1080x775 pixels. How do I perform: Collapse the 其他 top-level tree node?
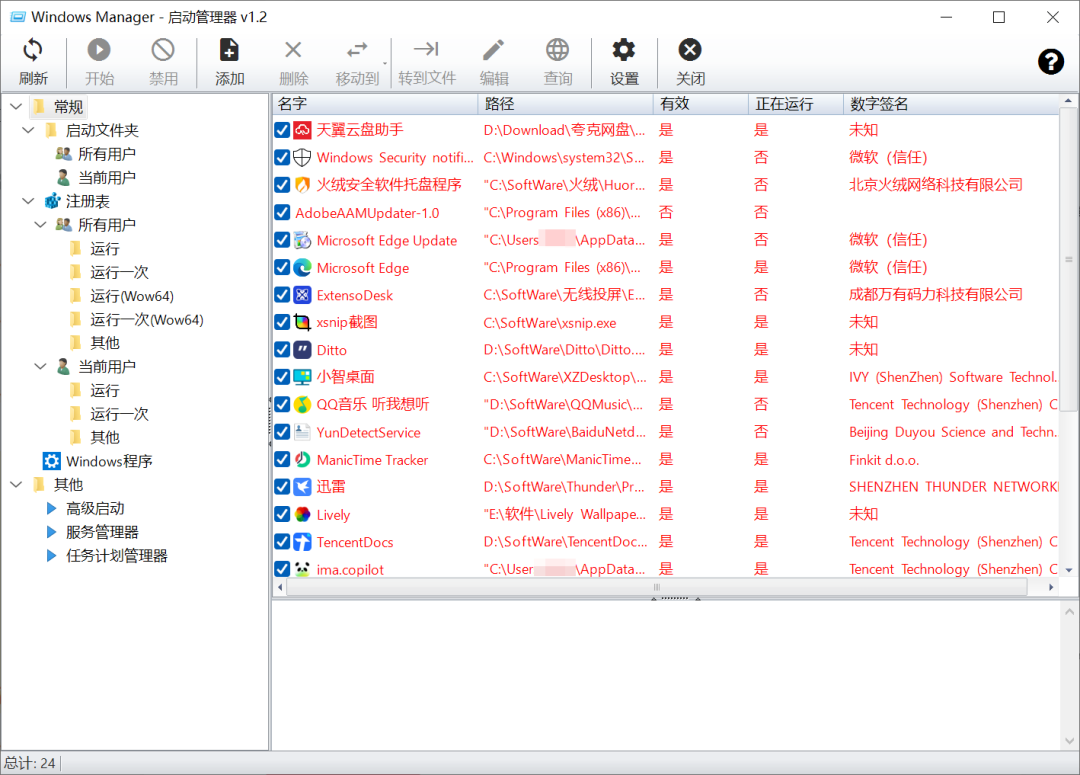16,484
